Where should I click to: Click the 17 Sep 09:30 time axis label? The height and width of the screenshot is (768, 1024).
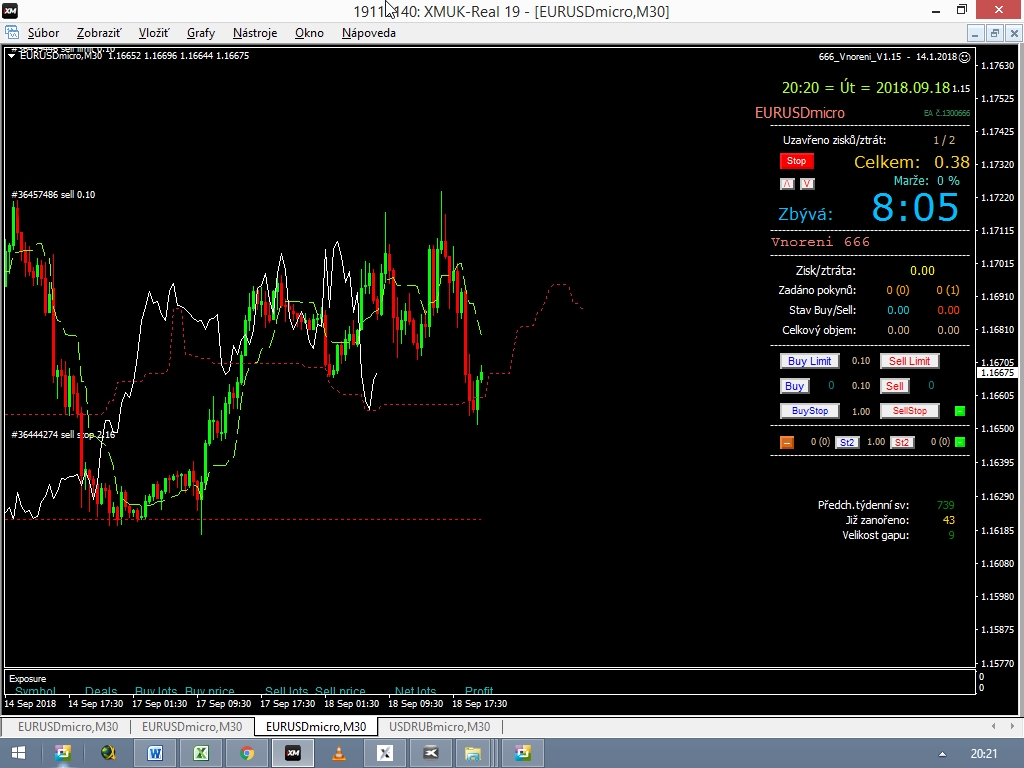pyautogui.click(x=223, y=704)
